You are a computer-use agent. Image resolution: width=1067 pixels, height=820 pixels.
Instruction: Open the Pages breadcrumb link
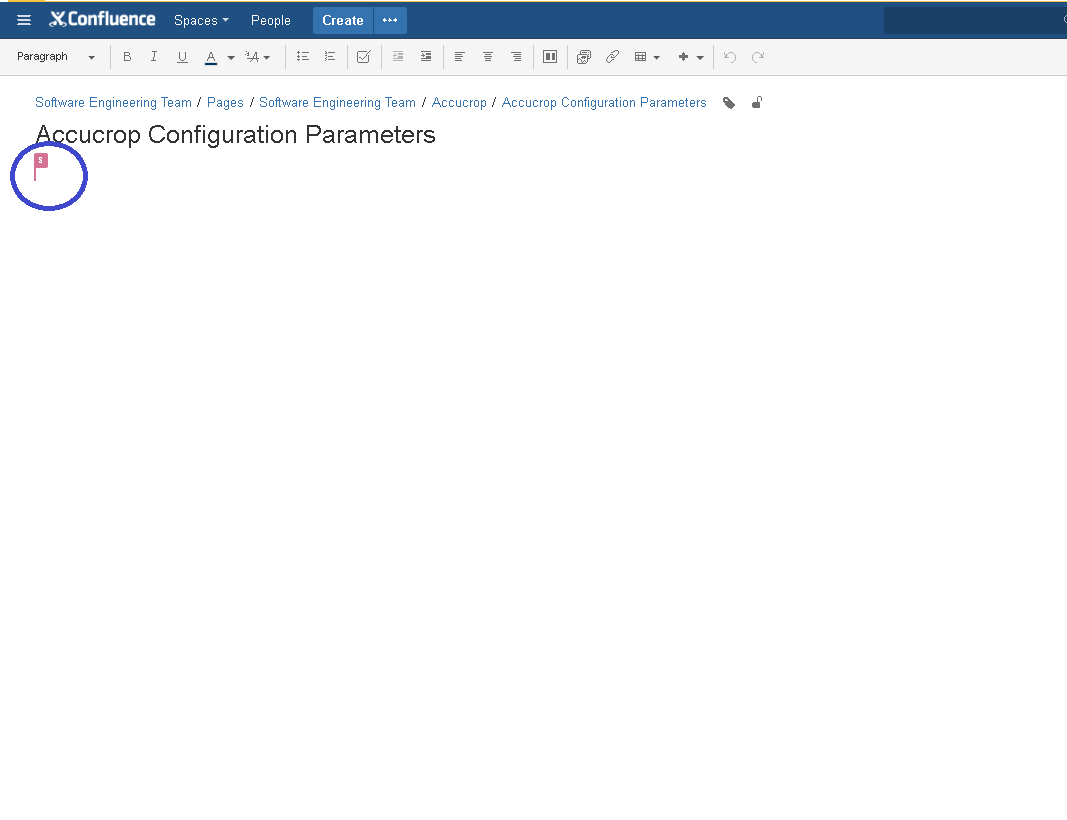[x=225, y=103]
